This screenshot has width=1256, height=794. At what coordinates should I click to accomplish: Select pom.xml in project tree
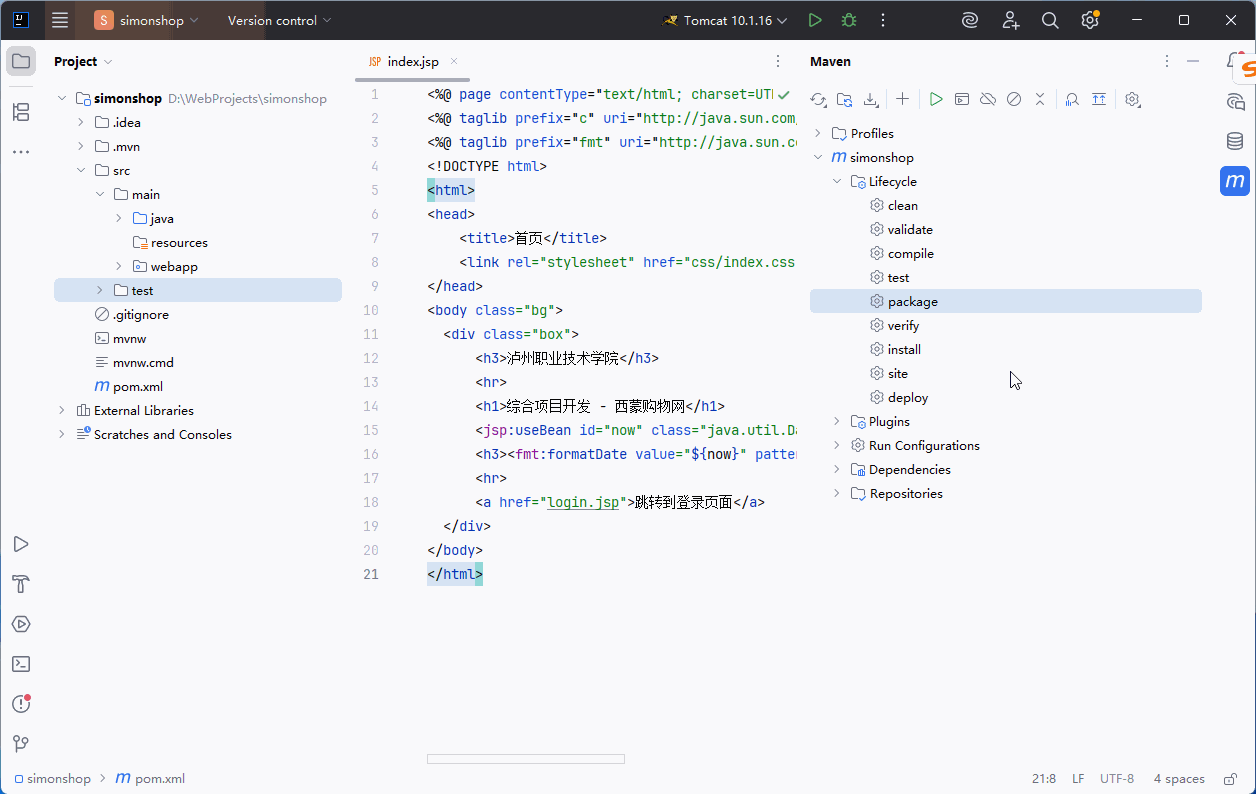pos(137,386)
